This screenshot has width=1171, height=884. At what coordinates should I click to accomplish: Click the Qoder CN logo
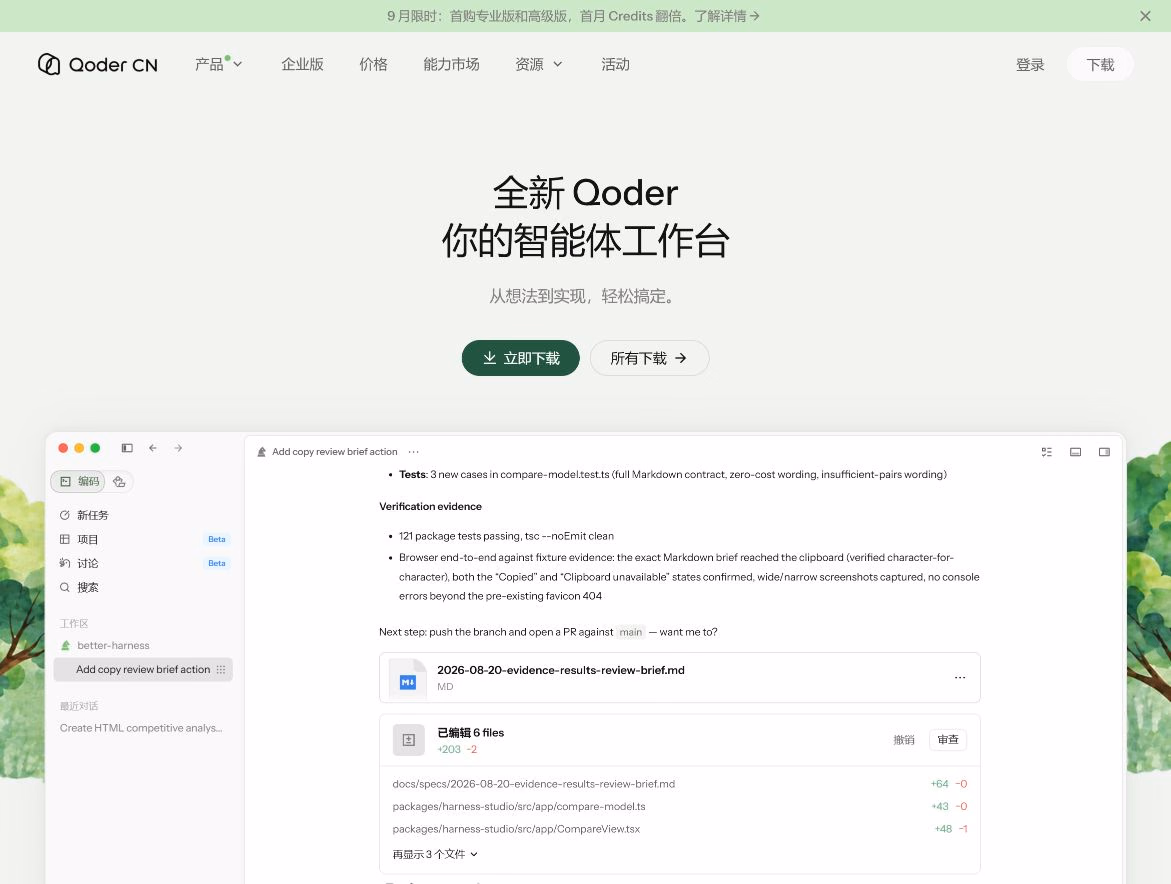tap(98, 64)
